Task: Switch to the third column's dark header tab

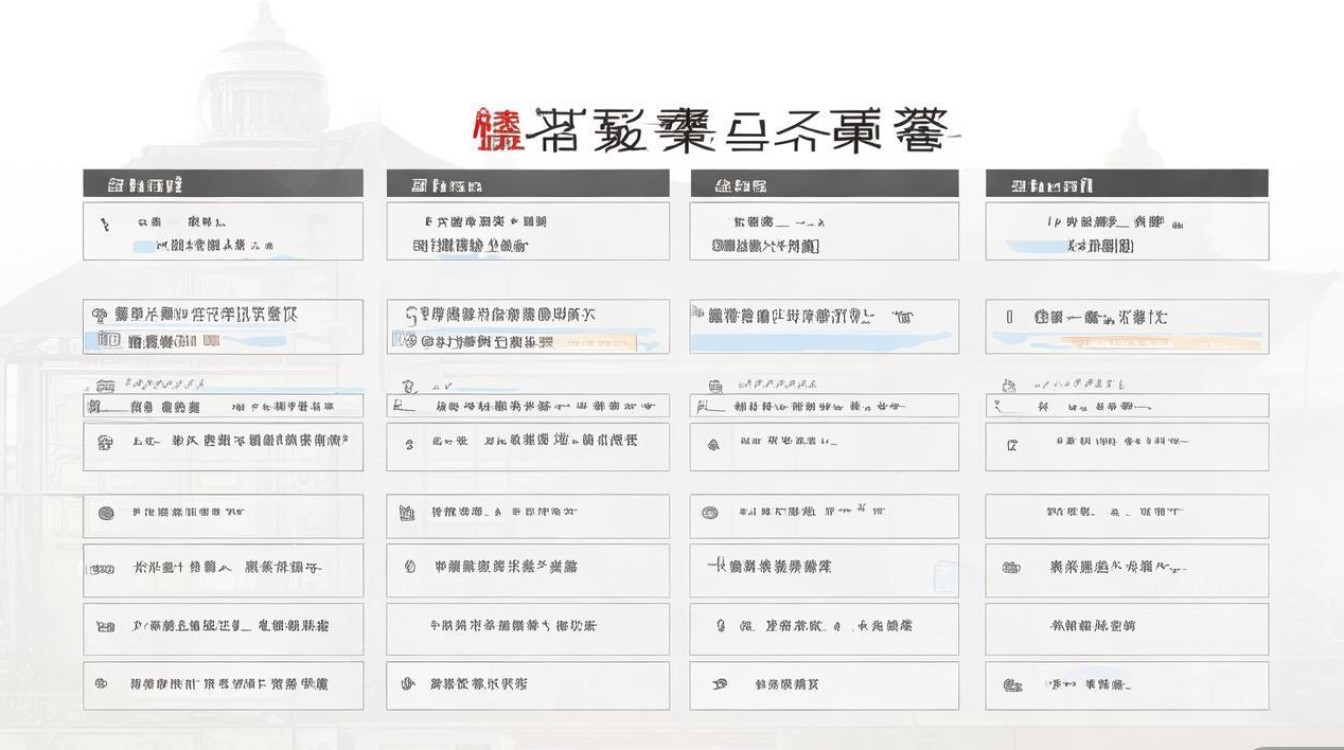Action: click(825, 184)
